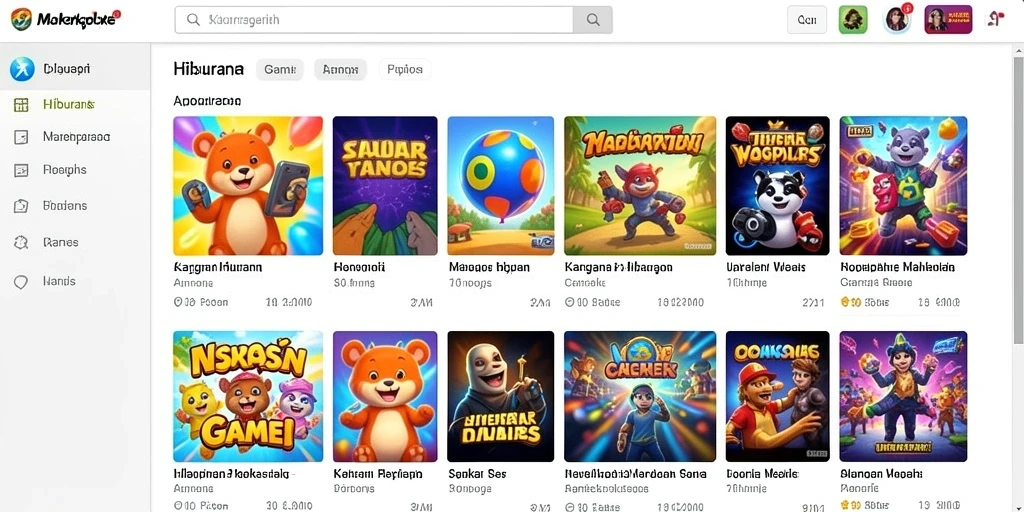This screenshot has height=512, width=1024.
Task: Click the magnifier search button
Action: coord(593,20)
